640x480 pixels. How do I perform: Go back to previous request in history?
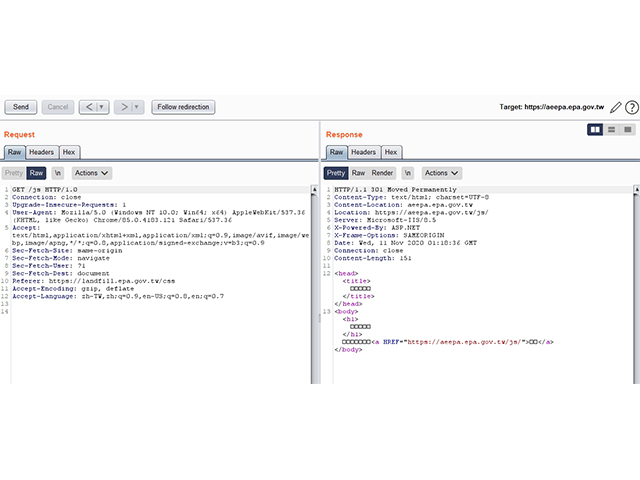pos(89,107)
